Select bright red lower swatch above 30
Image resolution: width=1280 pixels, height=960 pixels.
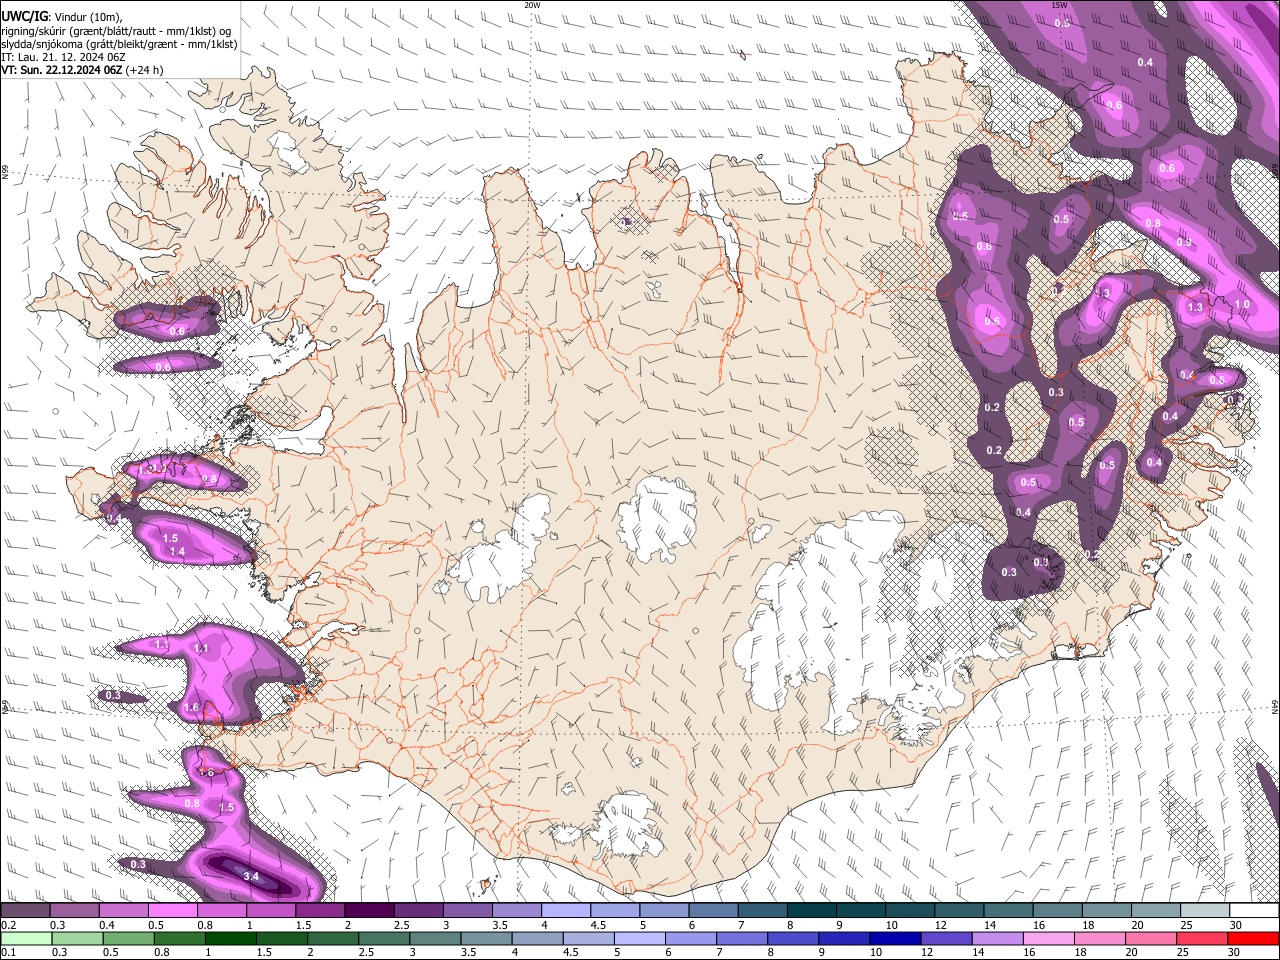coord(1255,938)
